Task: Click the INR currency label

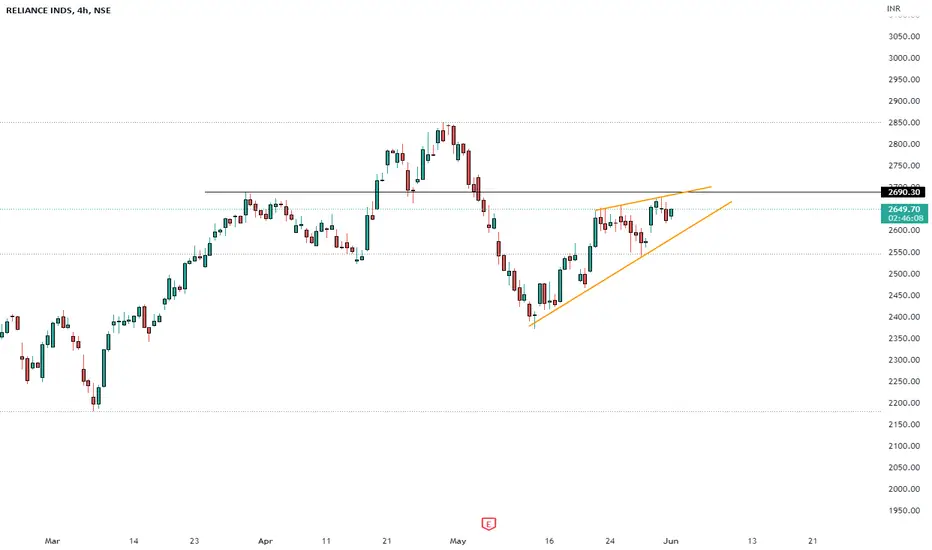Action: tap(893, 8)
